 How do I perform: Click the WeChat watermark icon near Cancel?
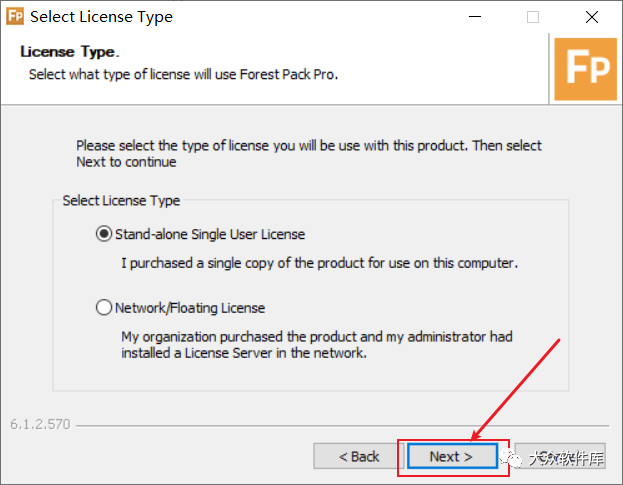(x=511, y=459)
